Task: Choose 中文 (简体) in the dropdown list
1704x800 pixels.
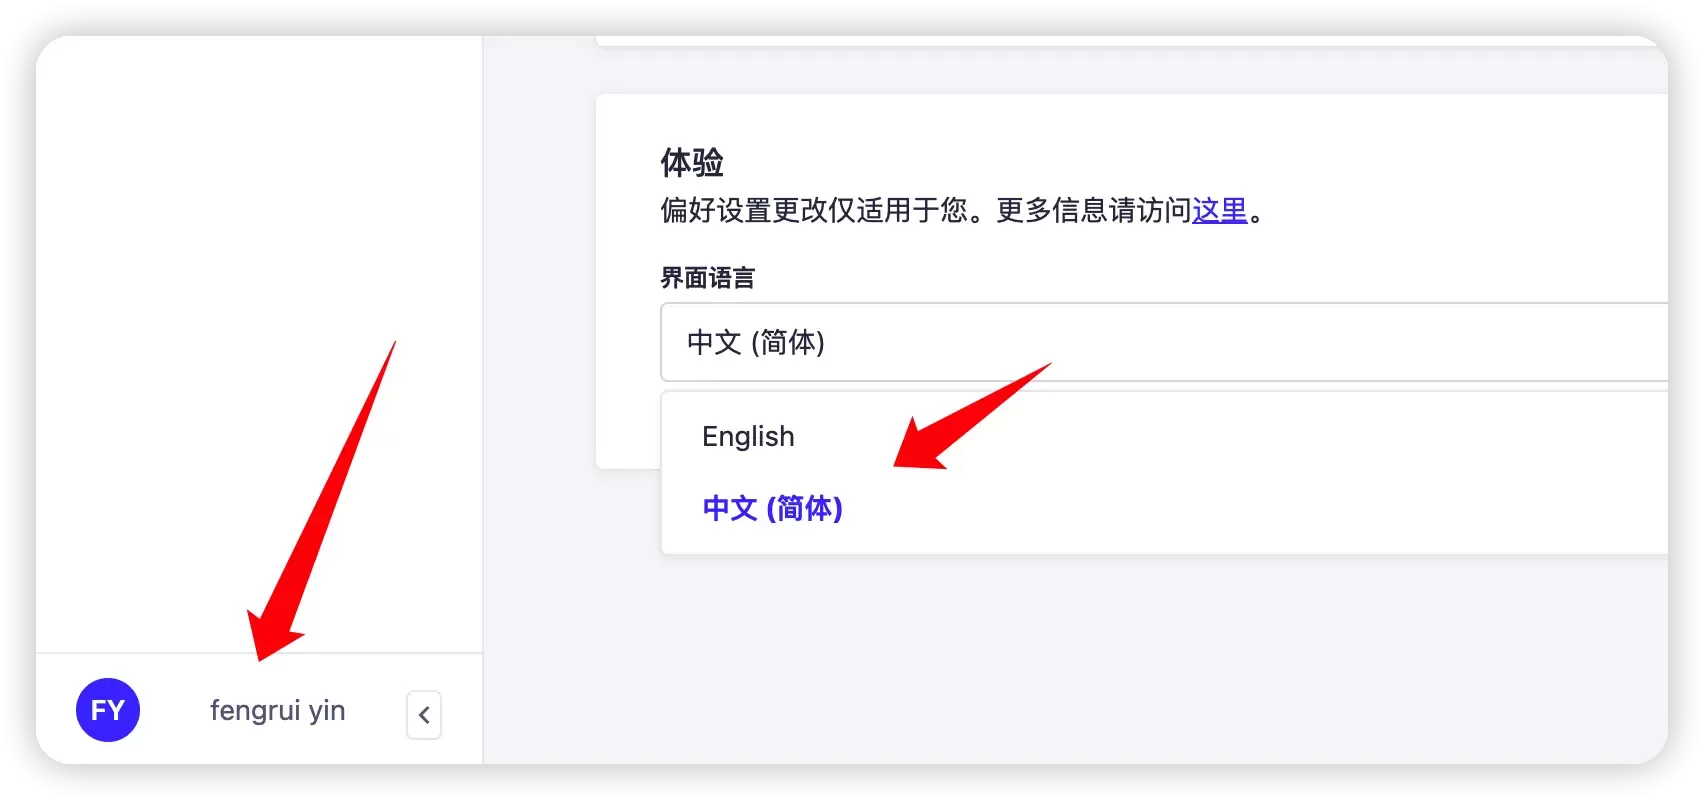Action: click(772, 509)
